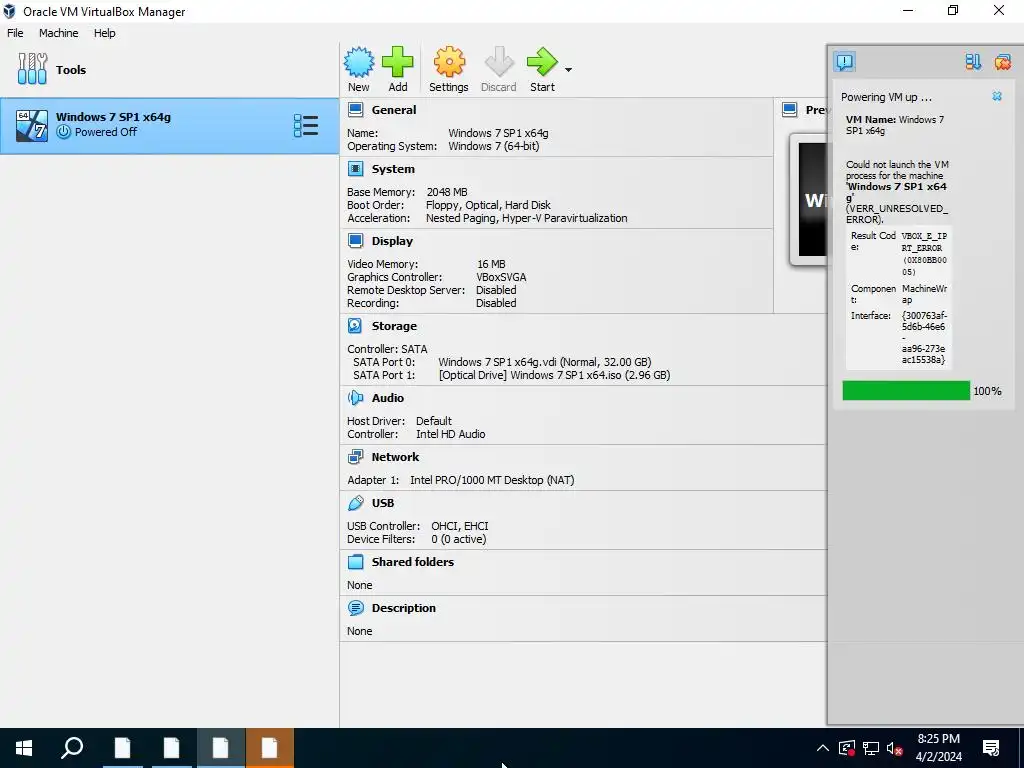The image size is (1024, 768).
Task: Click 'Floppy, Optical, Hard Disk' boot order
Action: tap(488, 205)
